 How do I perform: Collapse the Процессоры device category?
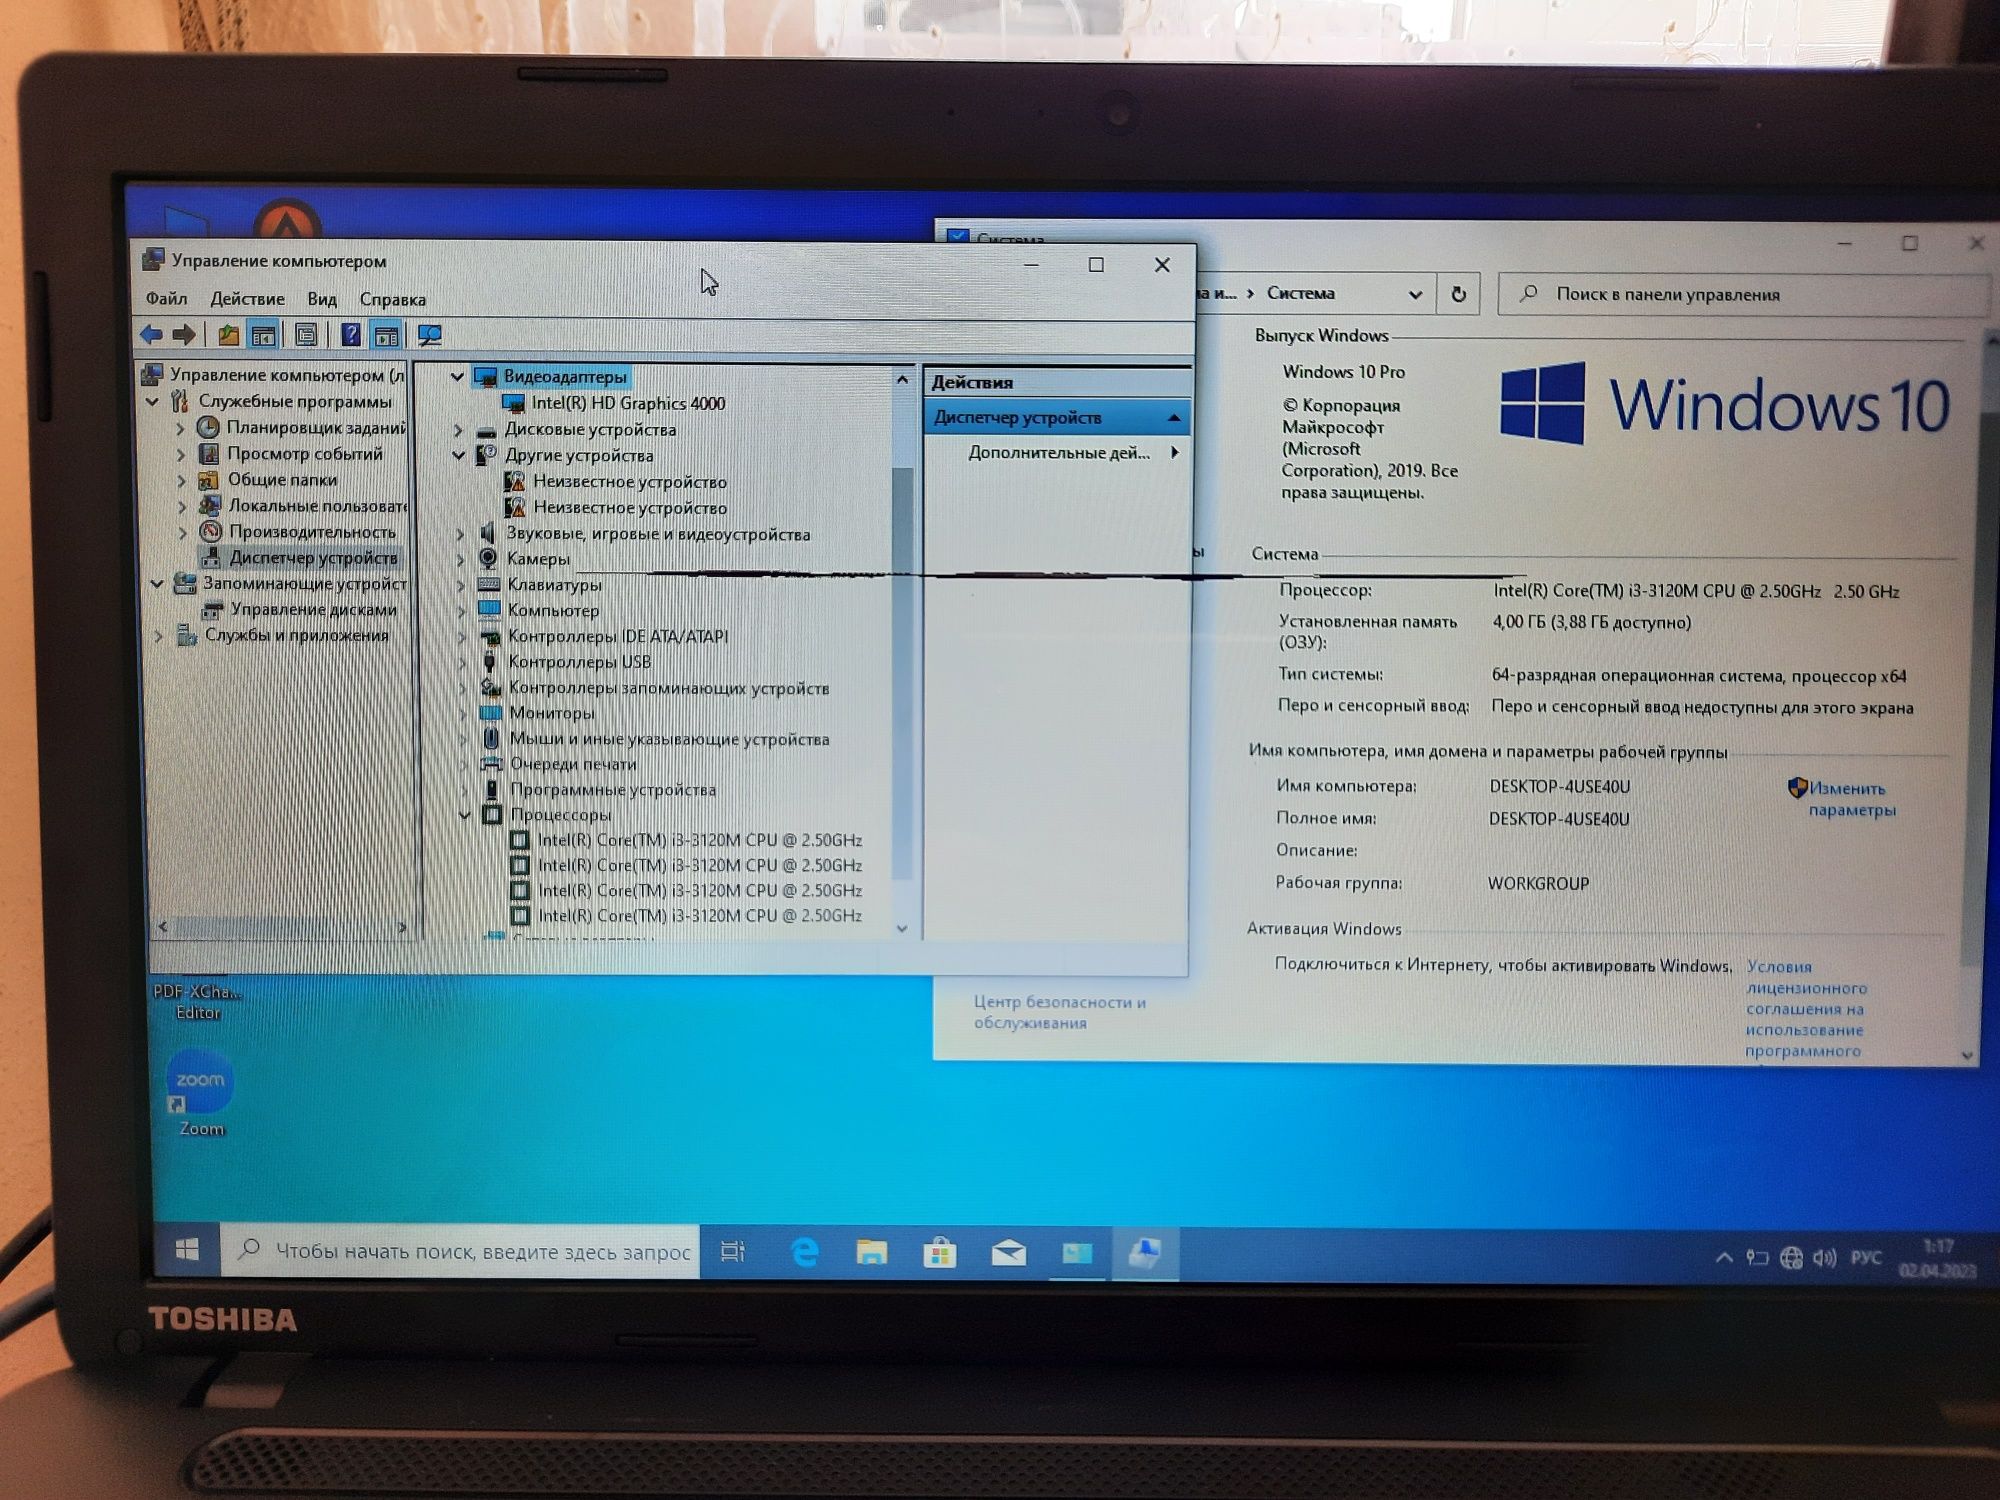[x=464, y=815]
